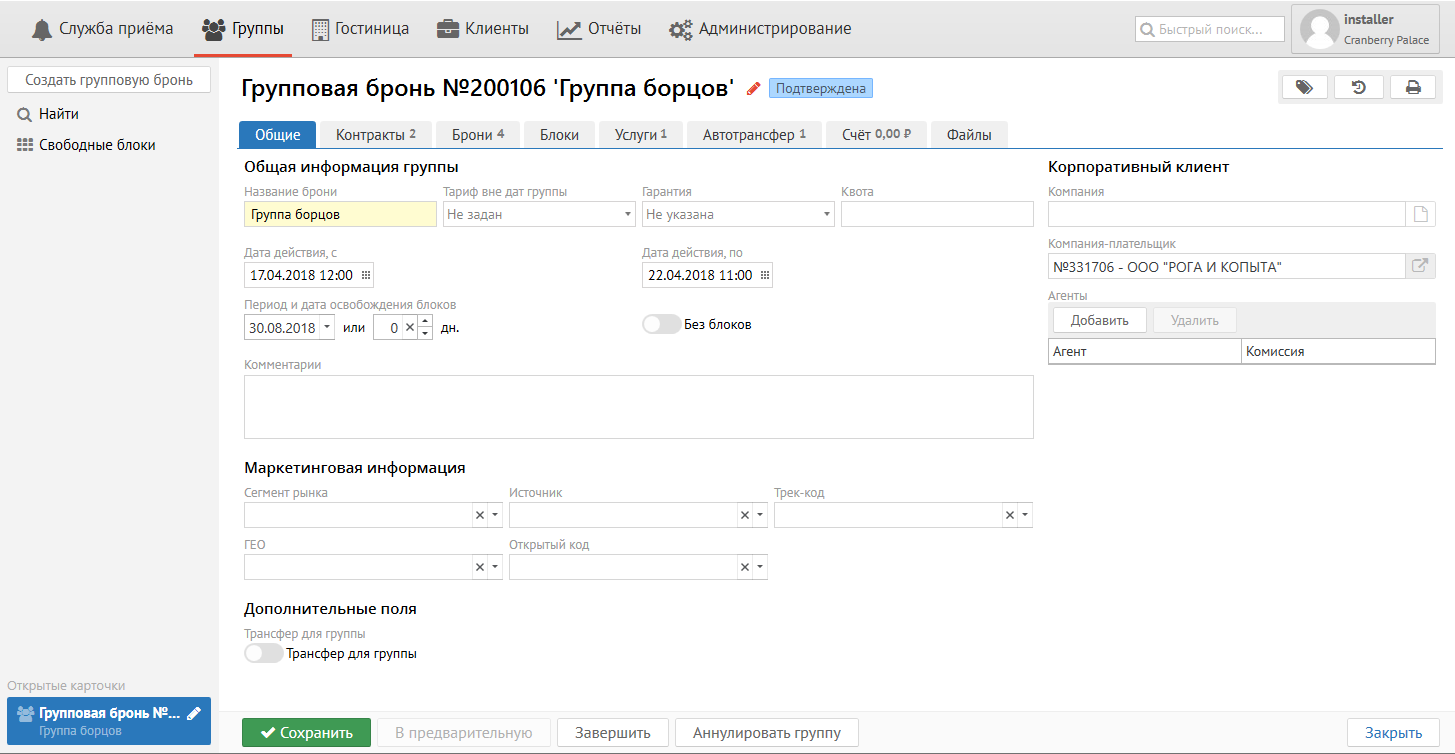This screenshot has width=1455, height=754.
Task: Click Аннулировать группу button
Action: pos(766,733)
